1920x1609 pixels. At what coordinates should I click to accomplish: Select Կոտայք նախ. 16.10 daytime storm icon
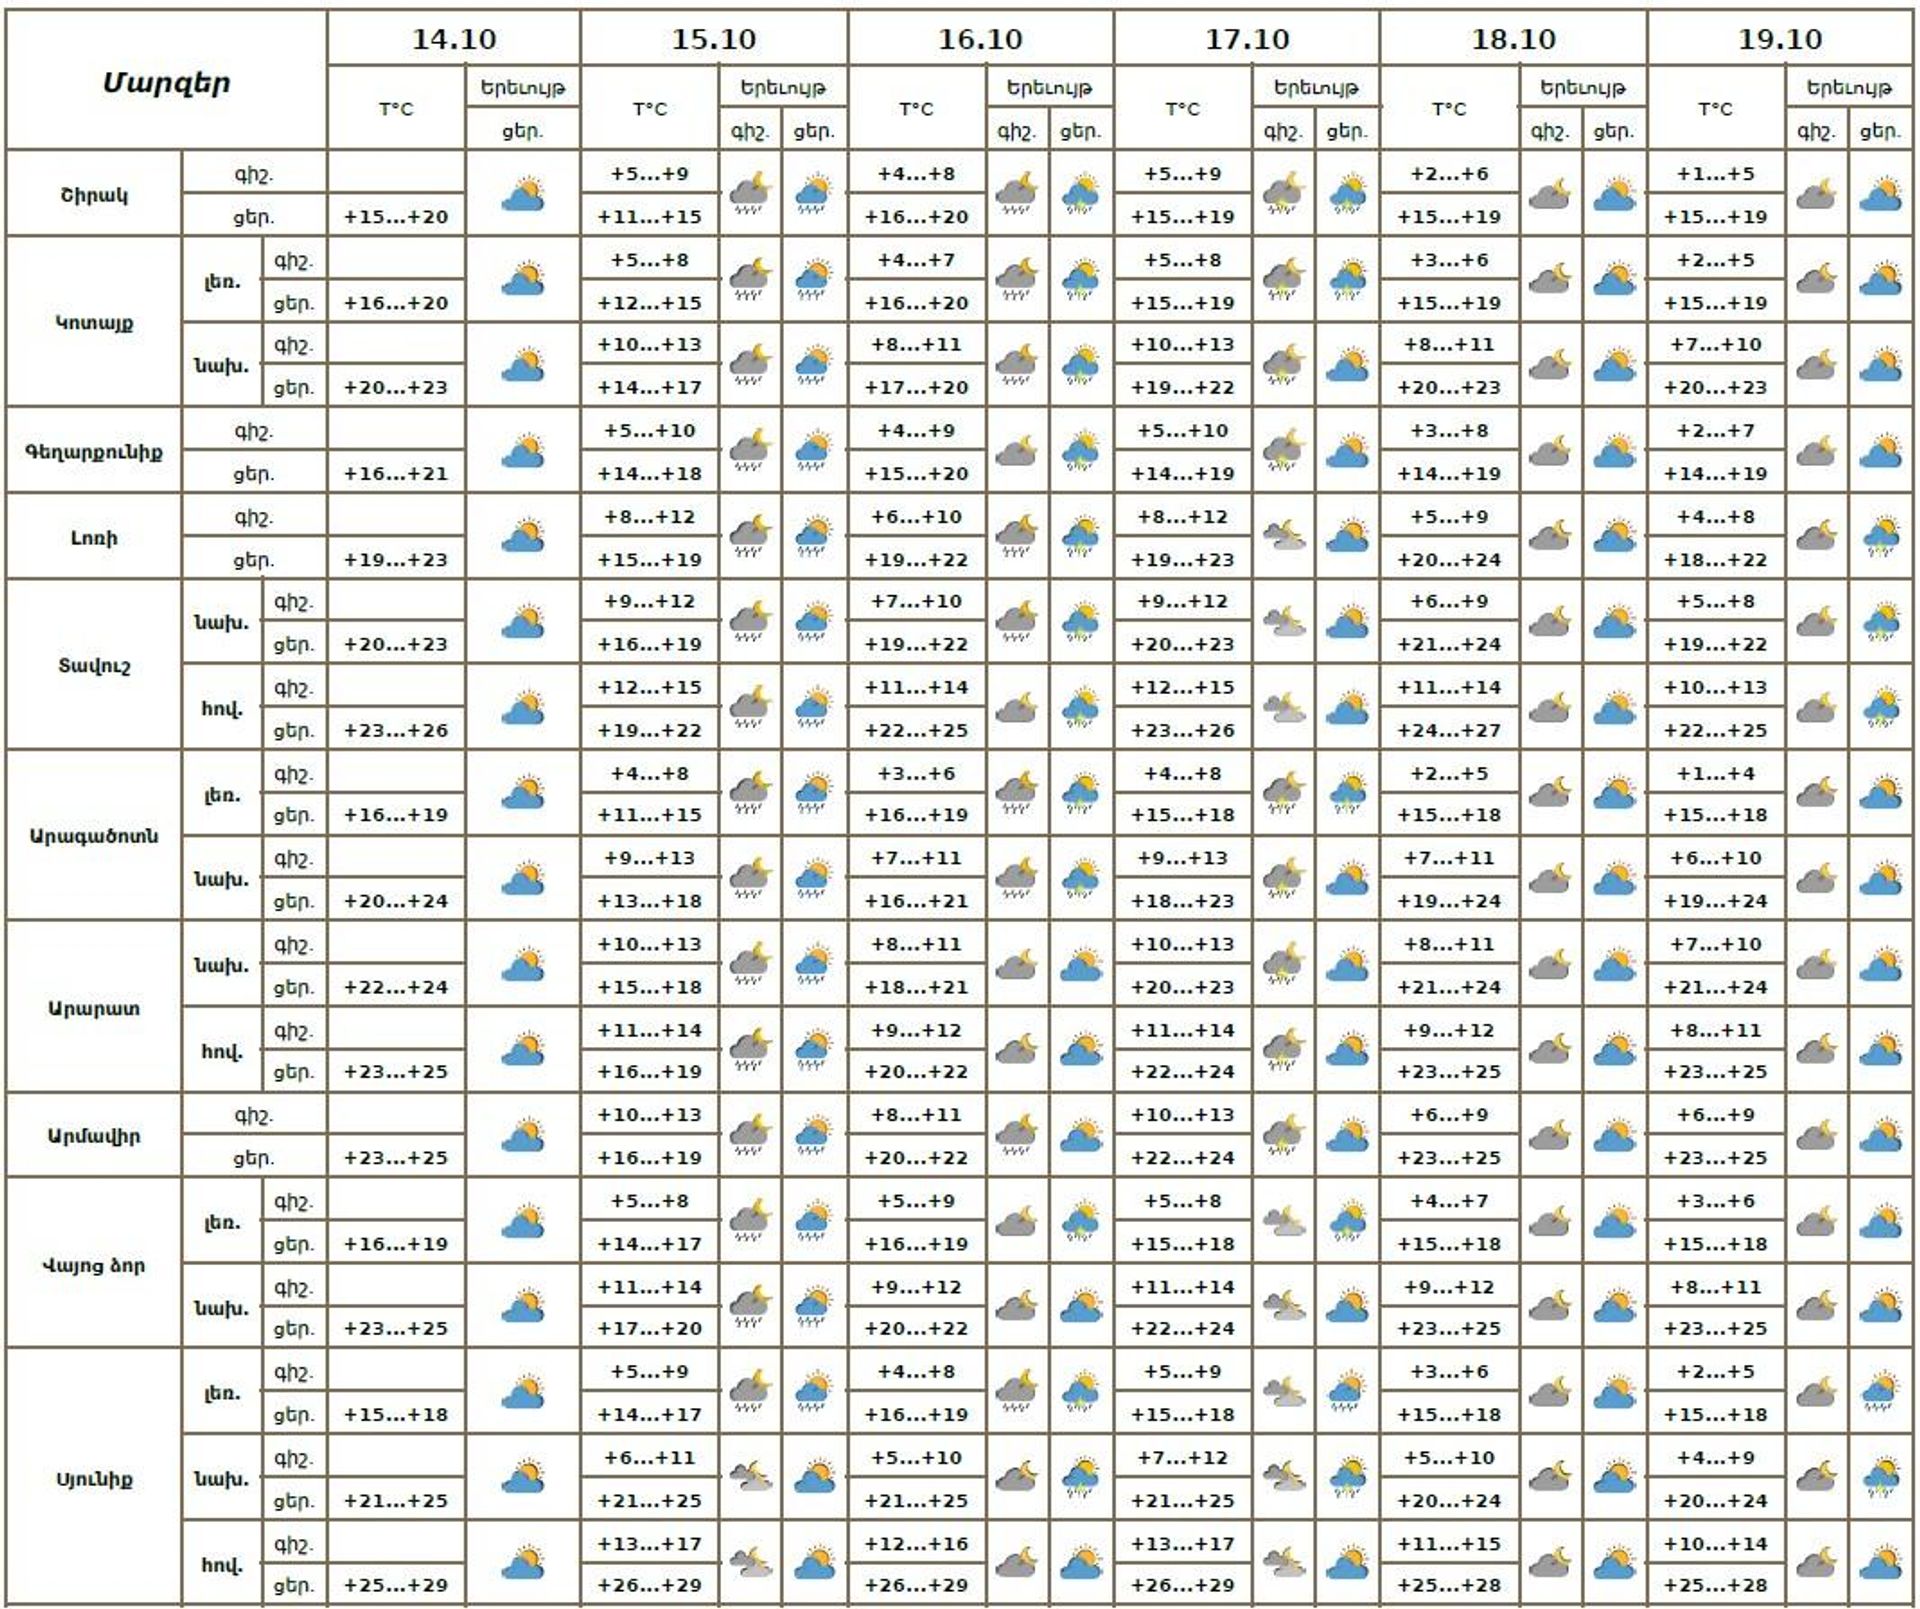1081,365
